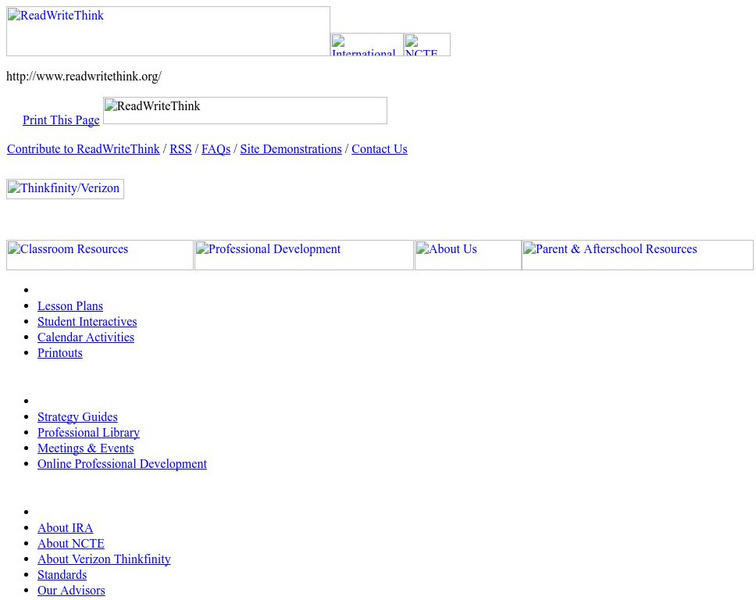Image resolution: width=756 pixels, height=600 pixels.
Task: Open the RSS link
Action: click(x=181, y=149)
